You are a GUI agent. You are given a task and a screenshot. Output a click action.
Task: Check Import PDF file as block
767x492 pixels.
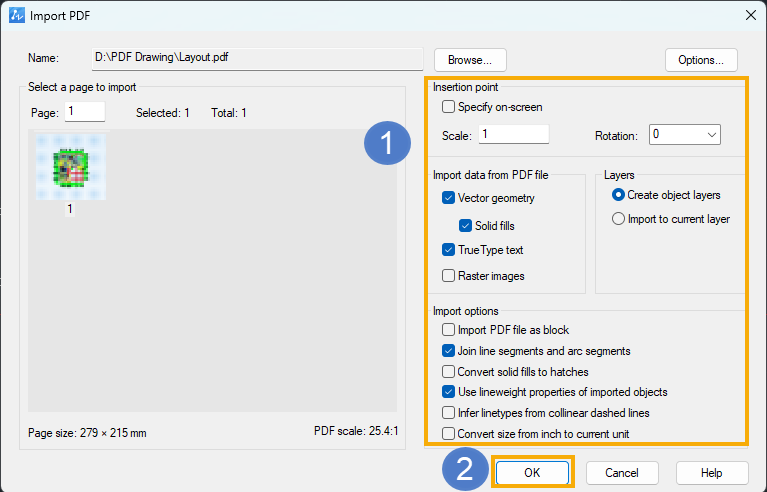[449, 330]
